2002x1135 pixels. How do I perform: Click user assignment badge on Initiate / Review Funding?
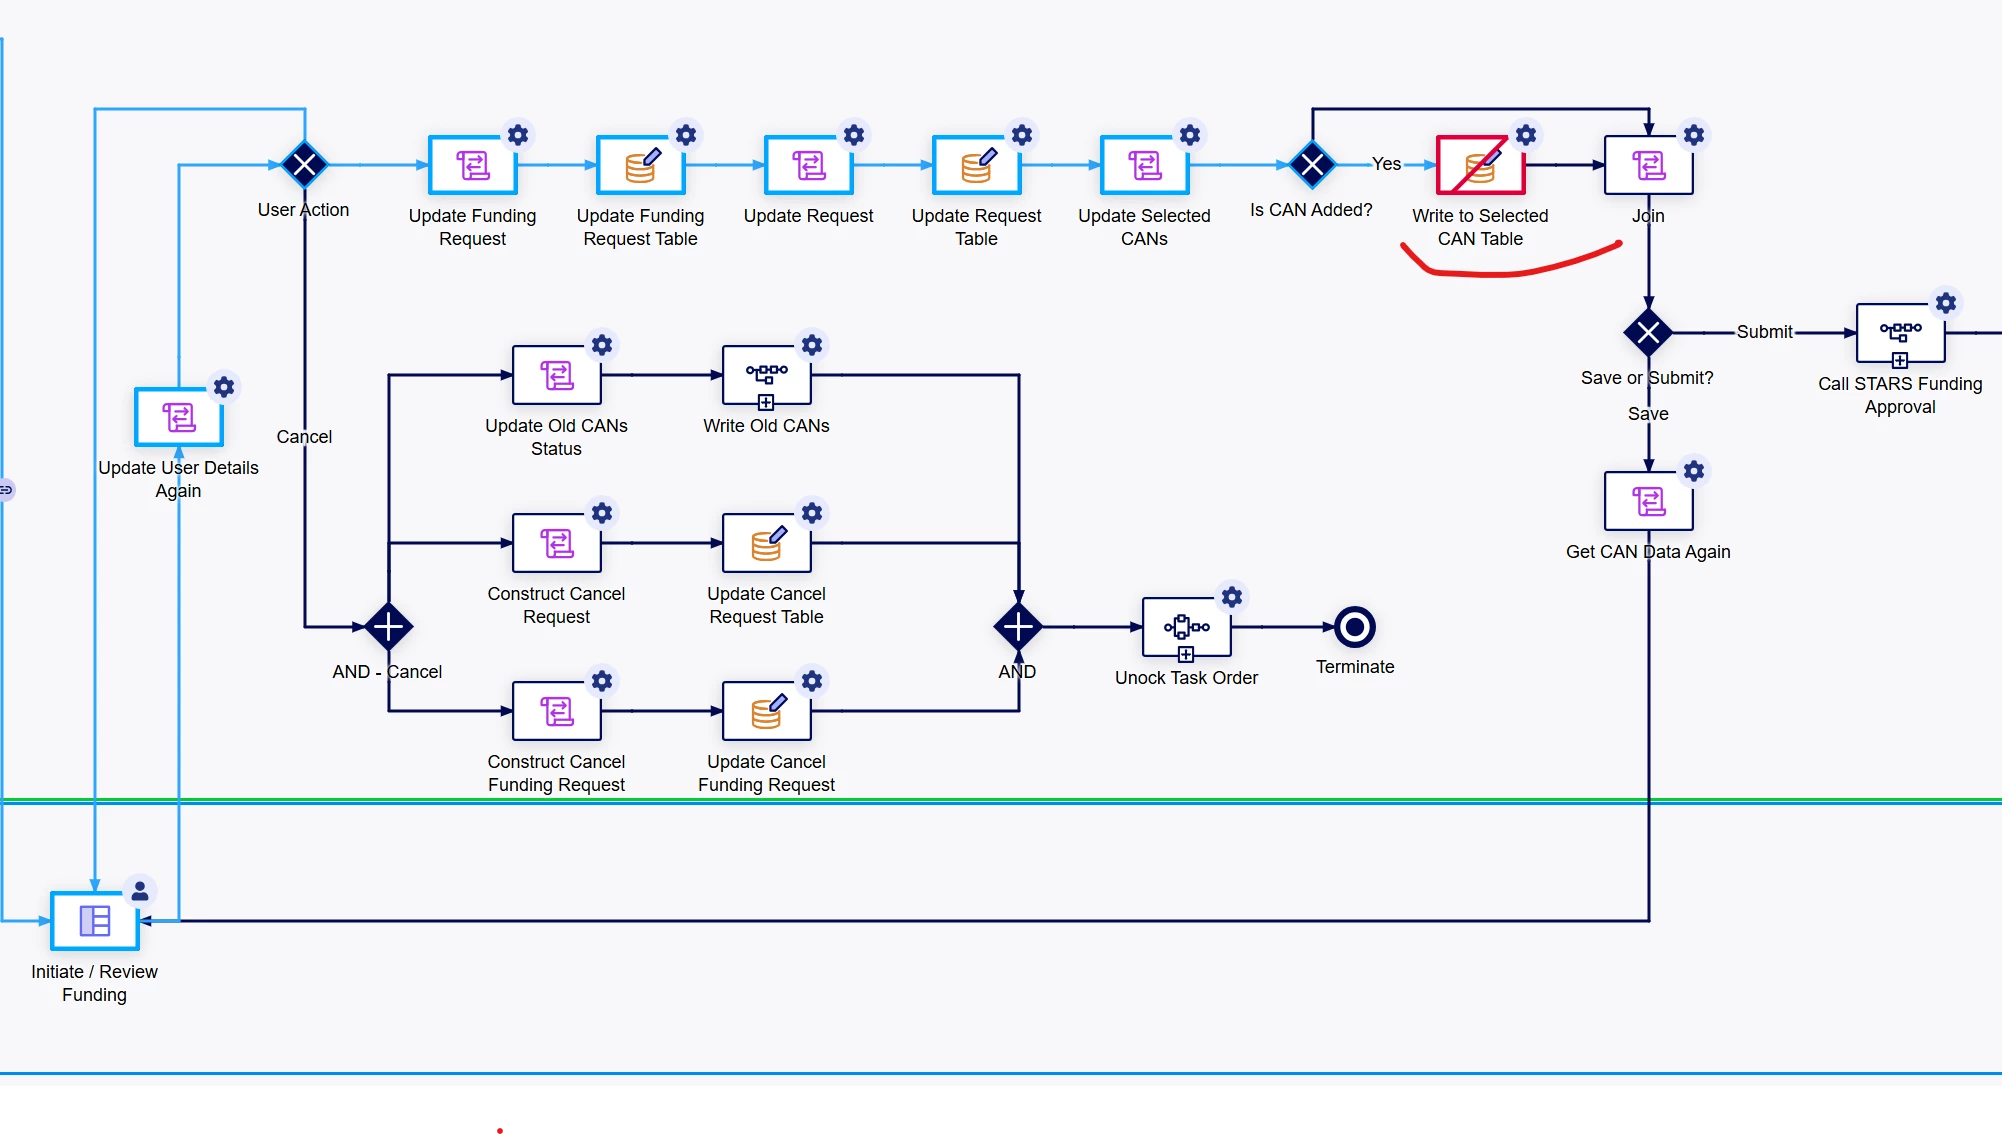point(140,890)
